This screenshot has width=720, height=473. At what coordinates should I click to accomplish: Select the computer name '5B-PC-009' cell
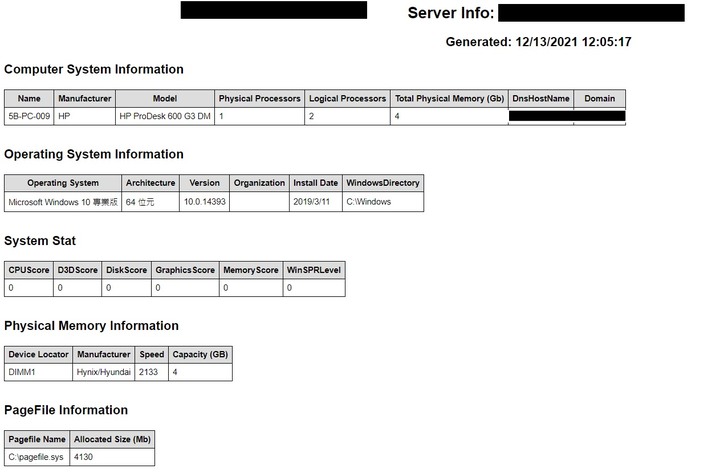click(29, 116)
